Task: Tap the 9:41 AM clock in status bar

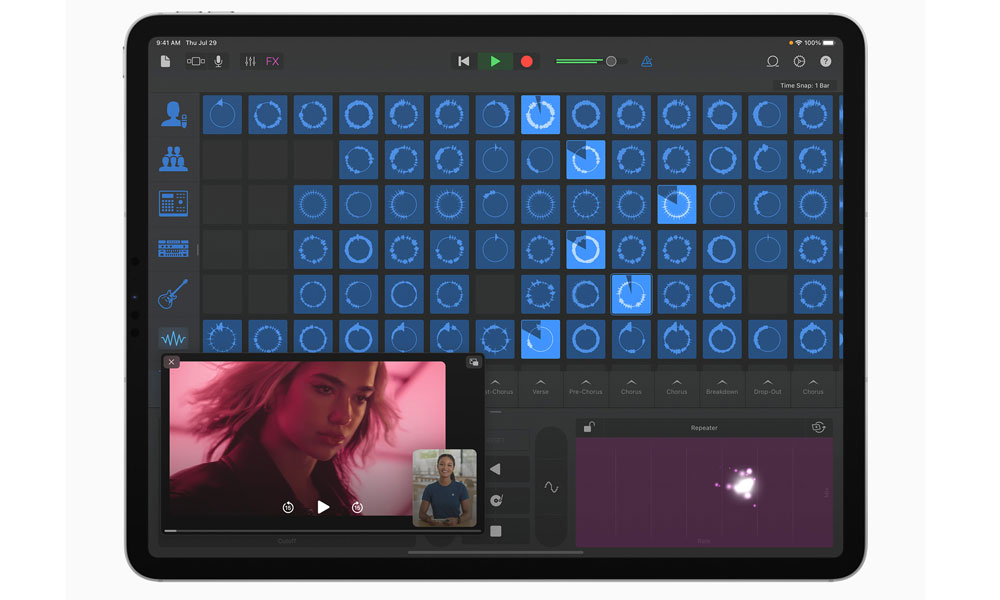Action: pos(168,43)
